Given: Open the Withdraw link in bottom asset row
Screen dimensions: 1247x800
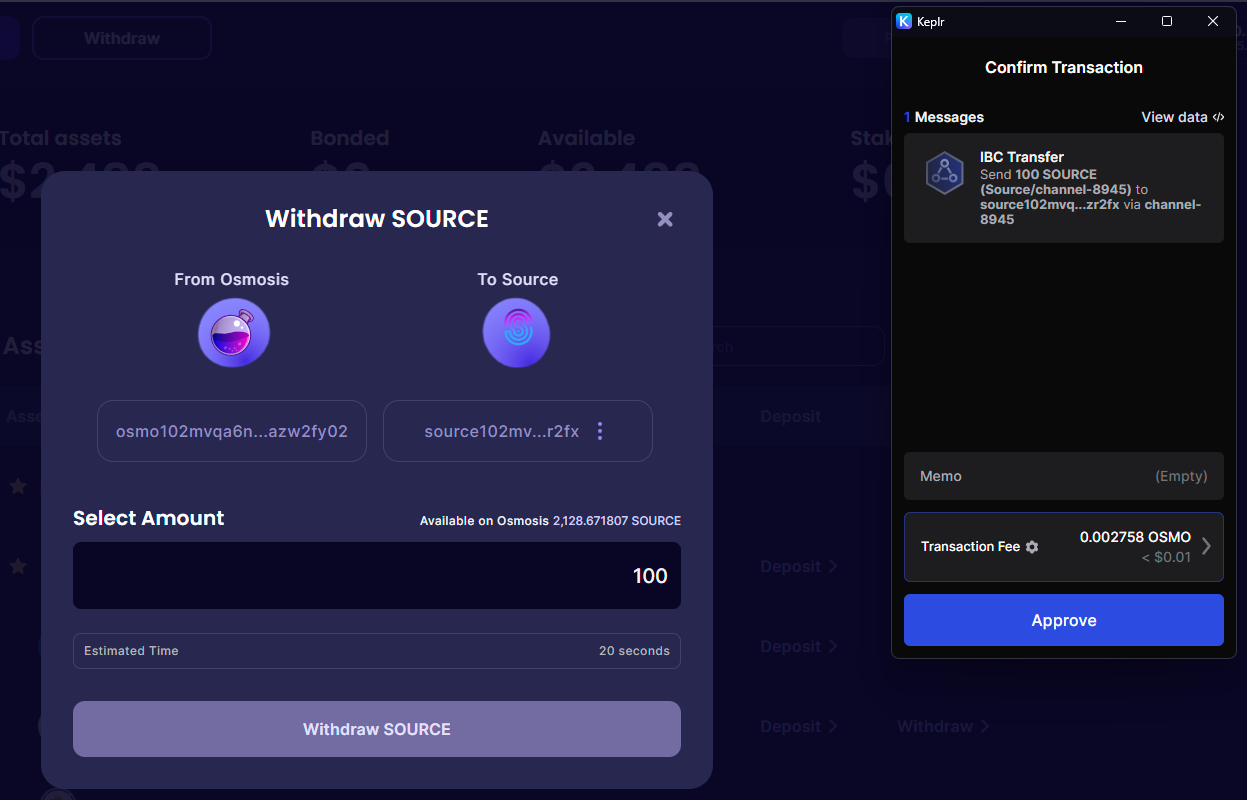Looking at the screenshot, I should click(x=942, y=726).
